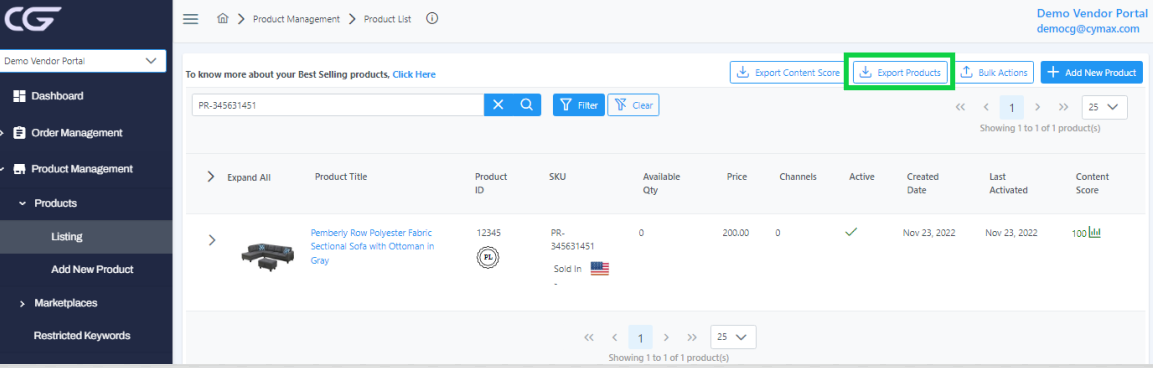Toggle the hamburger menu icon
Viewport: 1153px width, 368px height.
click(x=190, y=19)
